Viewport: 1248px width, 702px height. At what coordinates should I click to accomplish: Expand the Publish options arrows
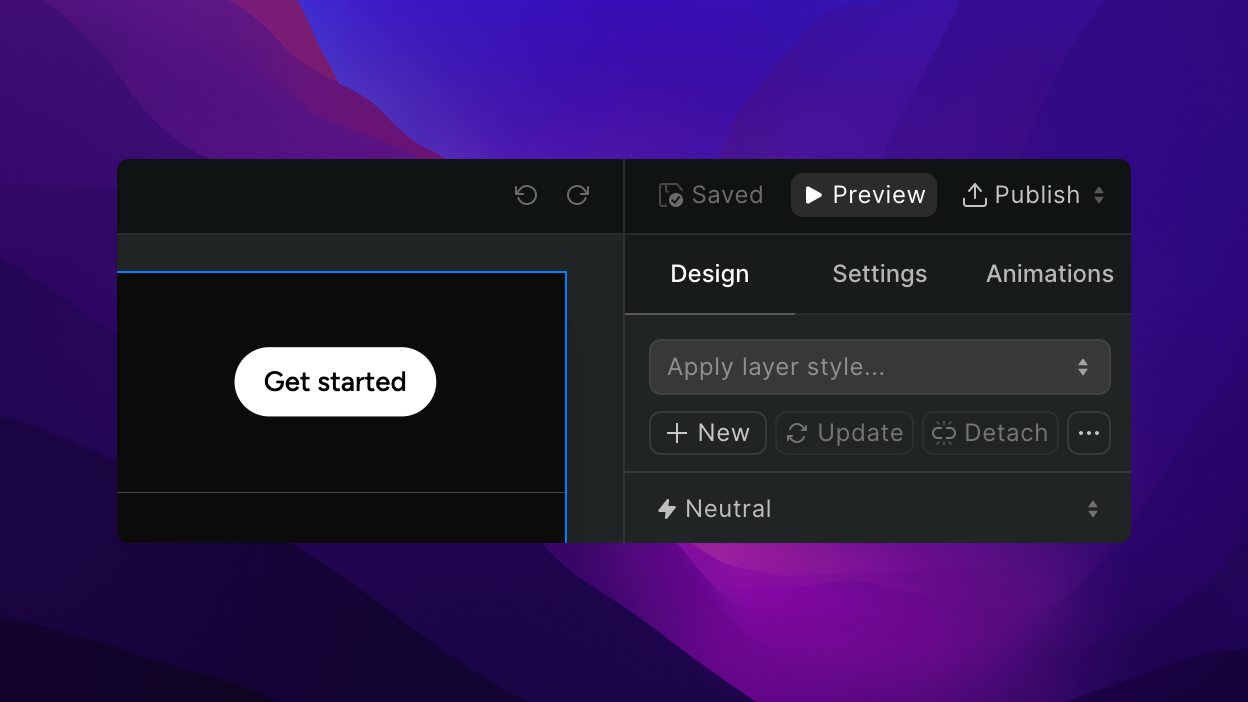[1099, 195]
